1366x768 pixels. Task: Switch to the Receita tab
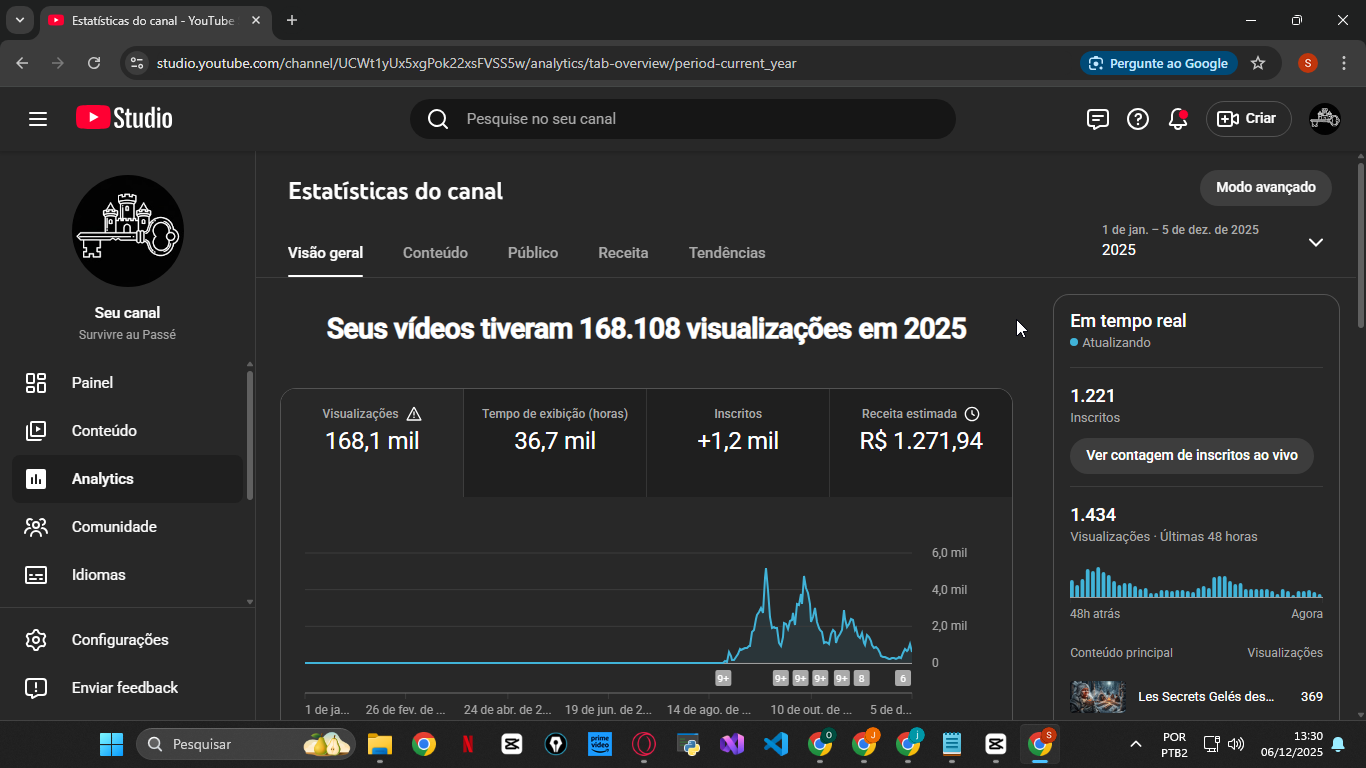point(623,253)
